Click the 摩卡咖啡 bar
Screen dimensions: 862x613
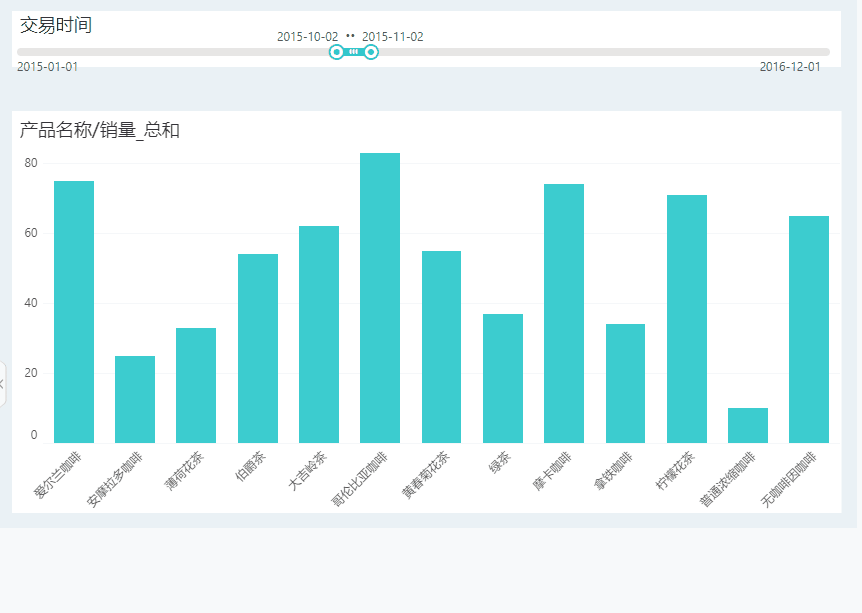tap(564, 313)
